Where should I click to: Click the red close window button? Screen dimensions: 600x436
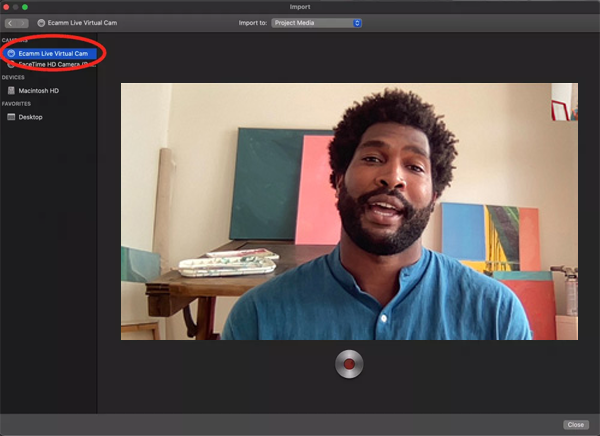(6, 6)
